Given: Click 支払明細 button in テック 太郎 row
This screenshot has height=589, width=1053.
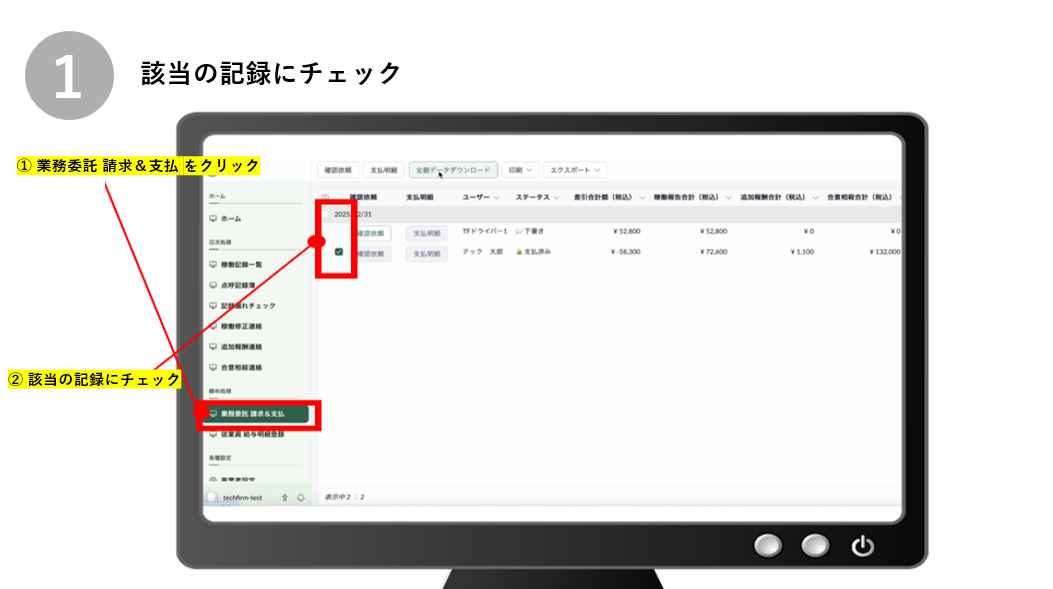Looking at the screenshot, I should (x=426, y=253).
